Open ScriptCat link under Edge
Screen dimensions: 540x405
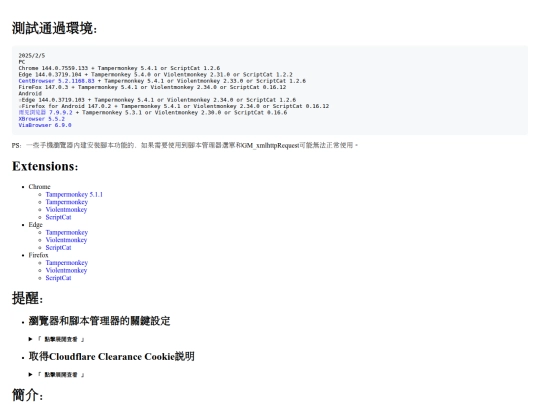coord(58,248)
